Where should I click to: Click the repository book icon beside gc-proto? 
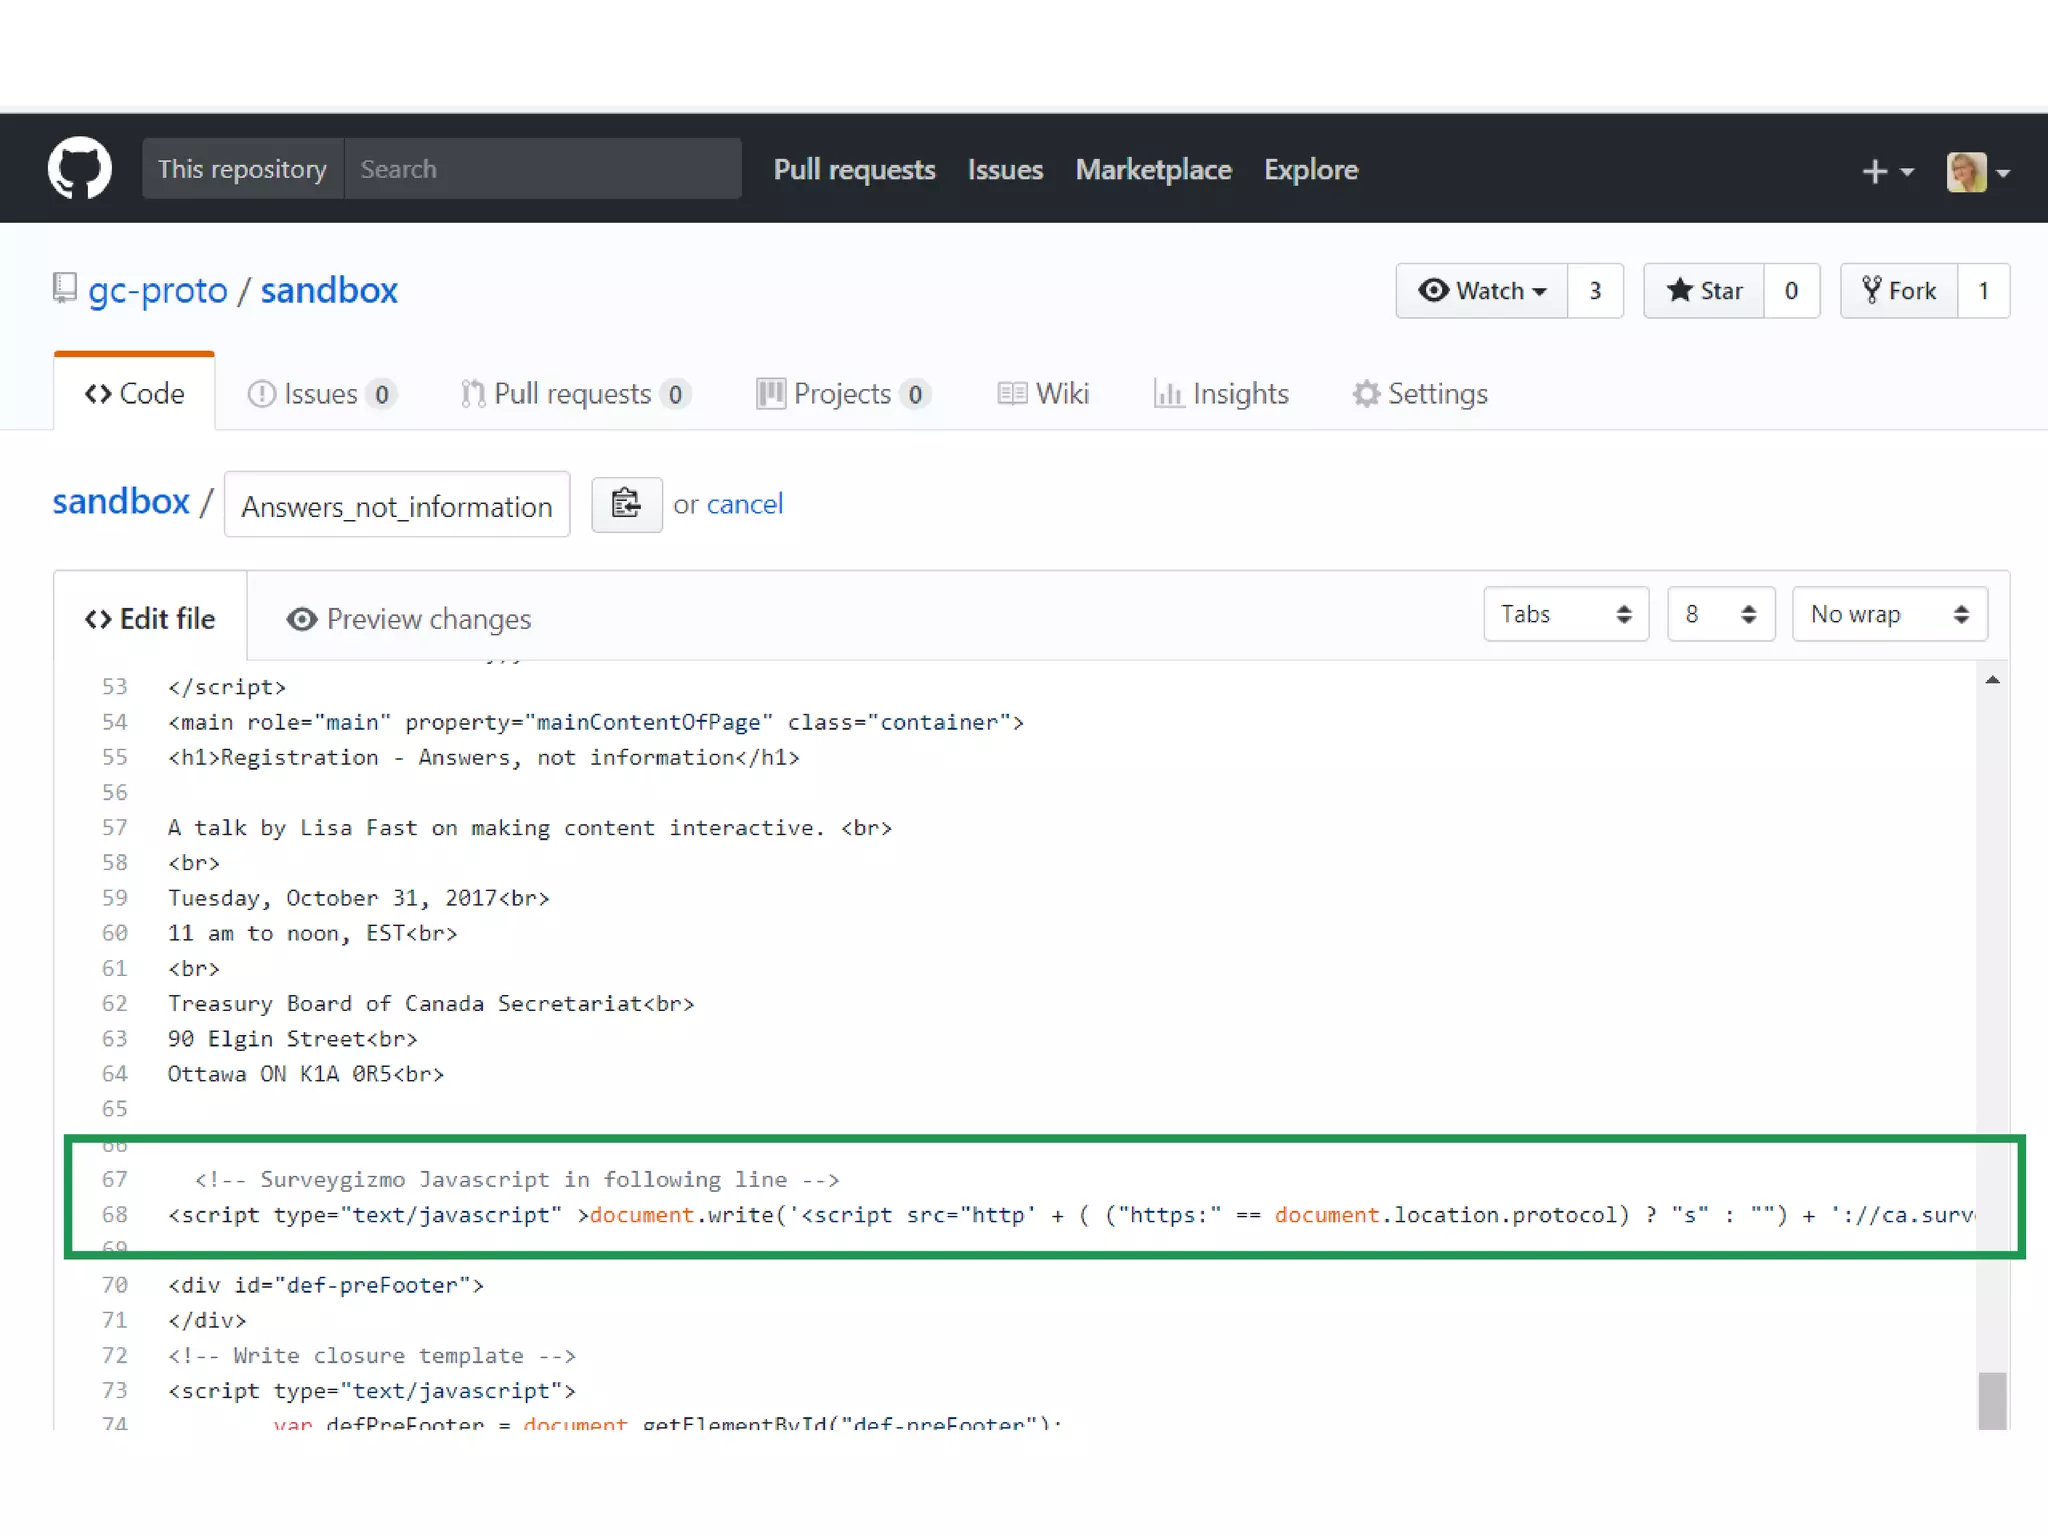click(x=65, y=288)
